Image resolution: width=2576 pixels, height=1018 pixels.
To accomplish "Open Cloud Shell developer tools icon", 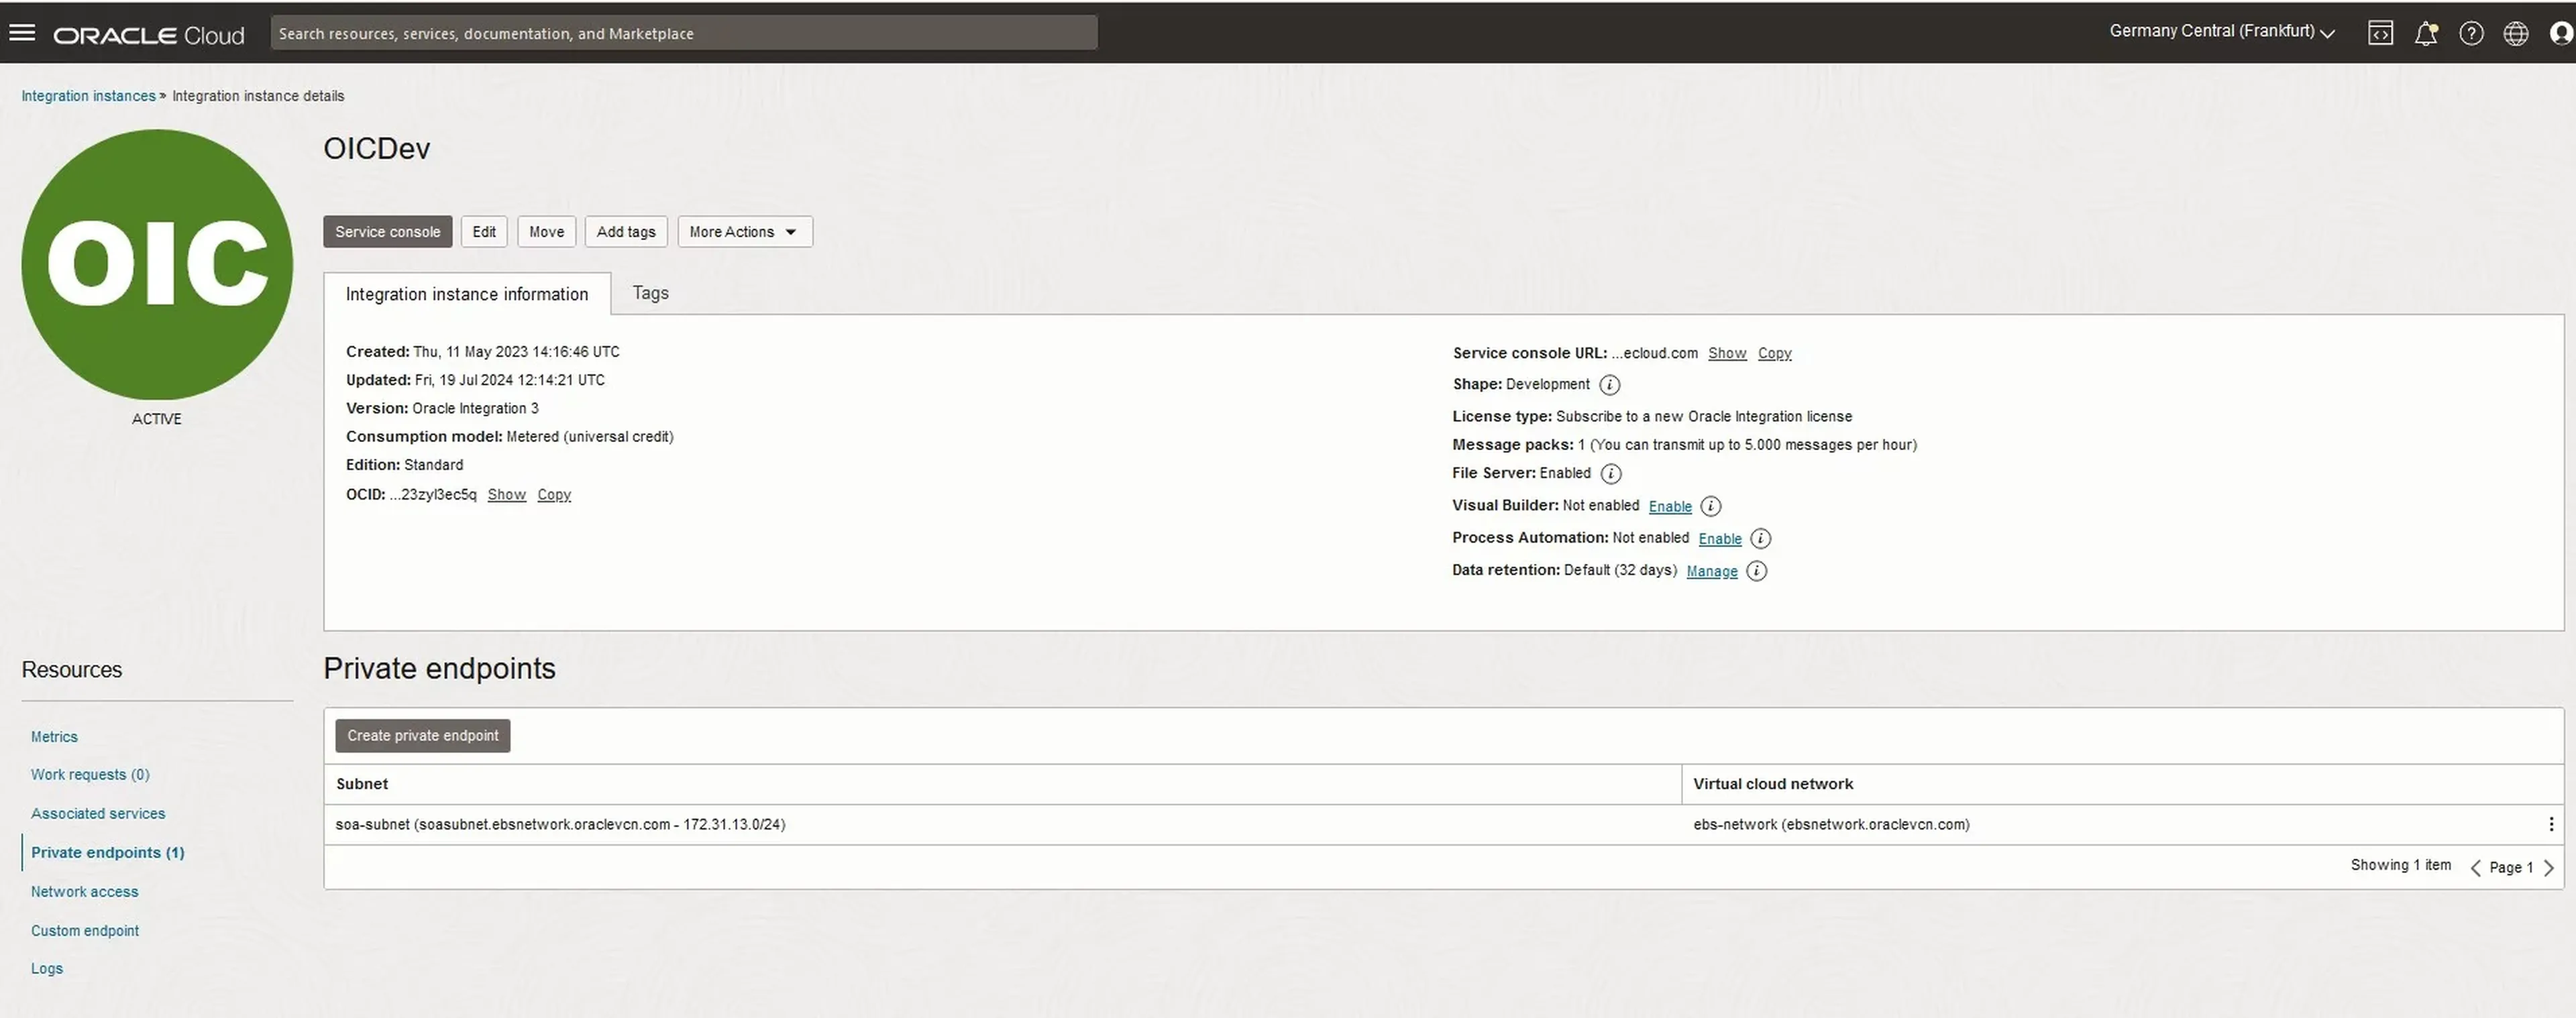I will pos(2380,33).
